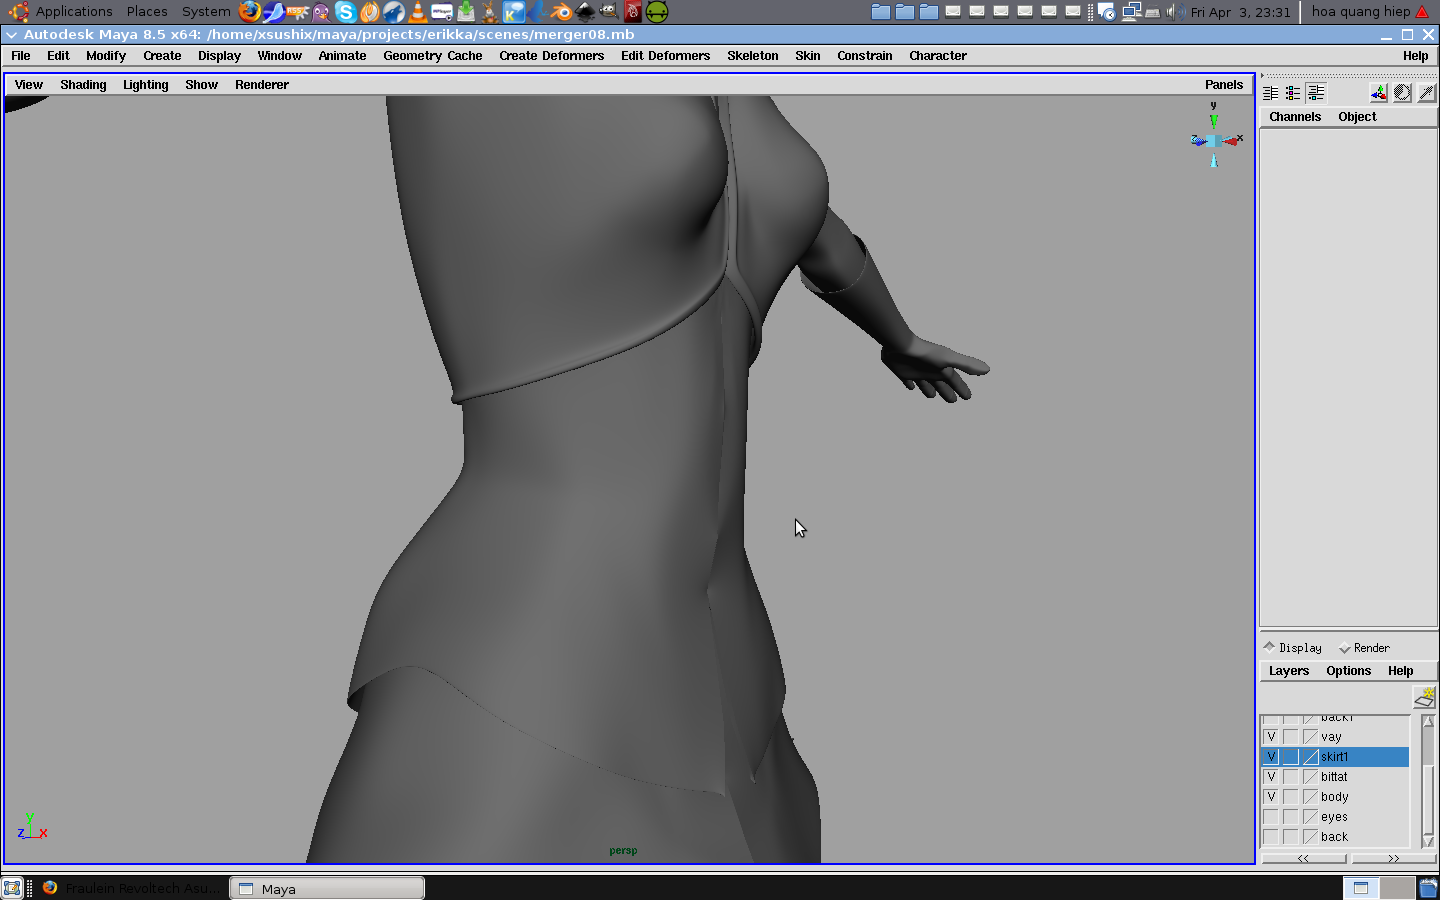Open the Layers menu in layer editor

[1288, 671]
